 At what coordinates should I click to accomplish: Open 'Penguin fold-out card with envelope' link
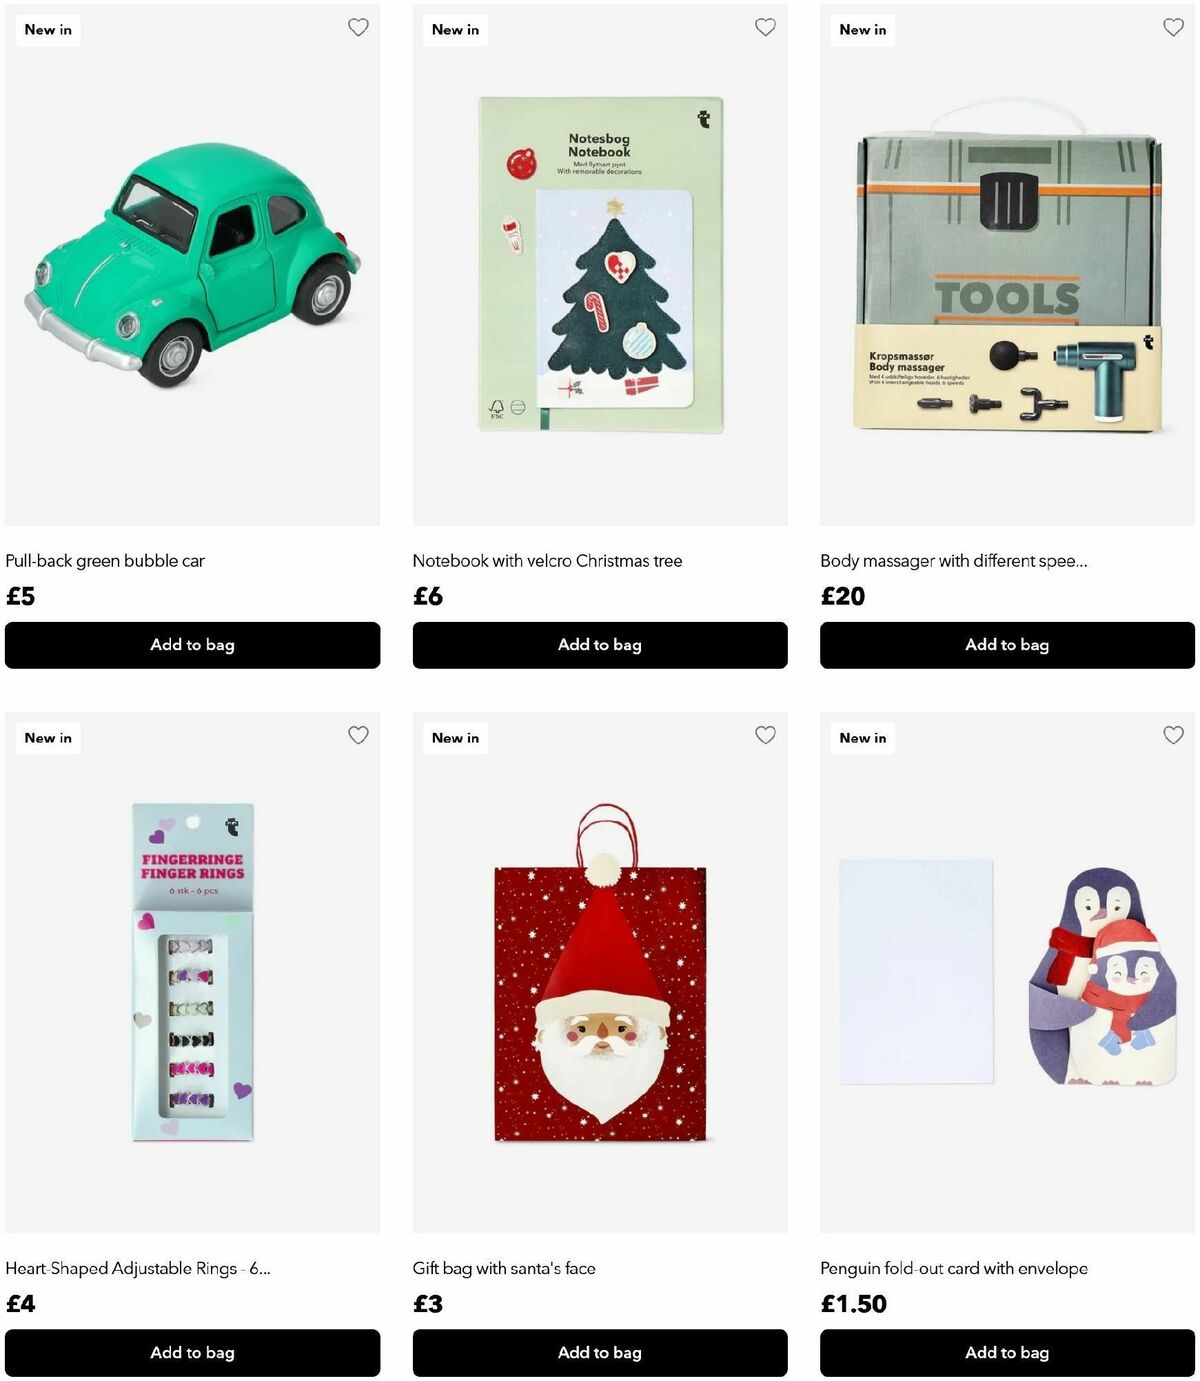tap(954, 1268)
